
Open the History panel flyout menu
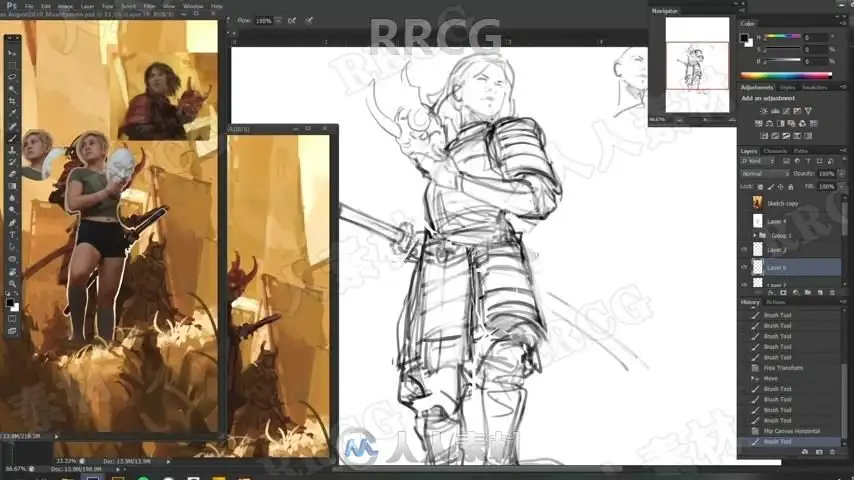pyautogui.click(x=844, y=302)
